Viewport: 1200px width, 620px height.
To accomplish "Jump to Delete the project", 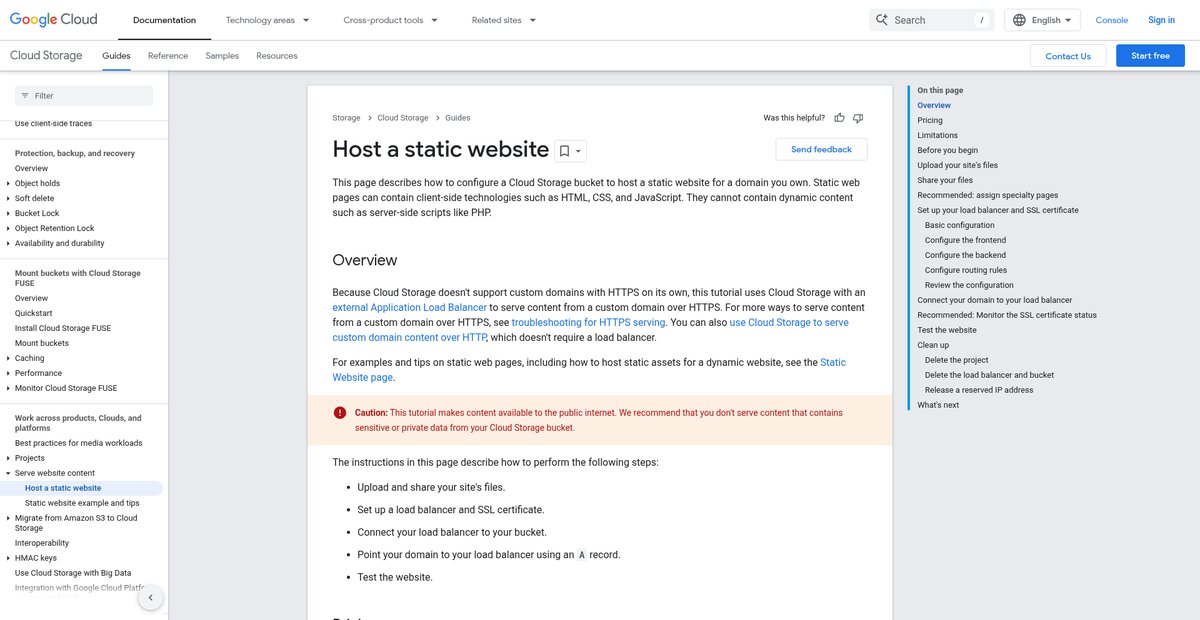I will click(957, 360).
